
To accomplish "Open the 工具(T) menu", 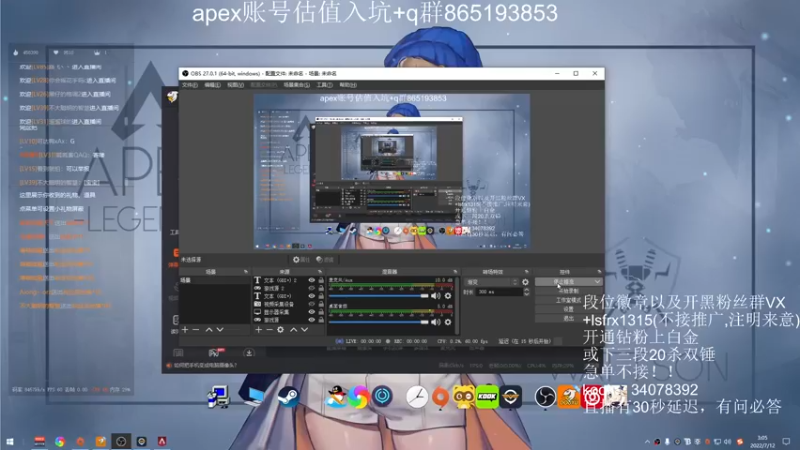I will pos(324,85).
